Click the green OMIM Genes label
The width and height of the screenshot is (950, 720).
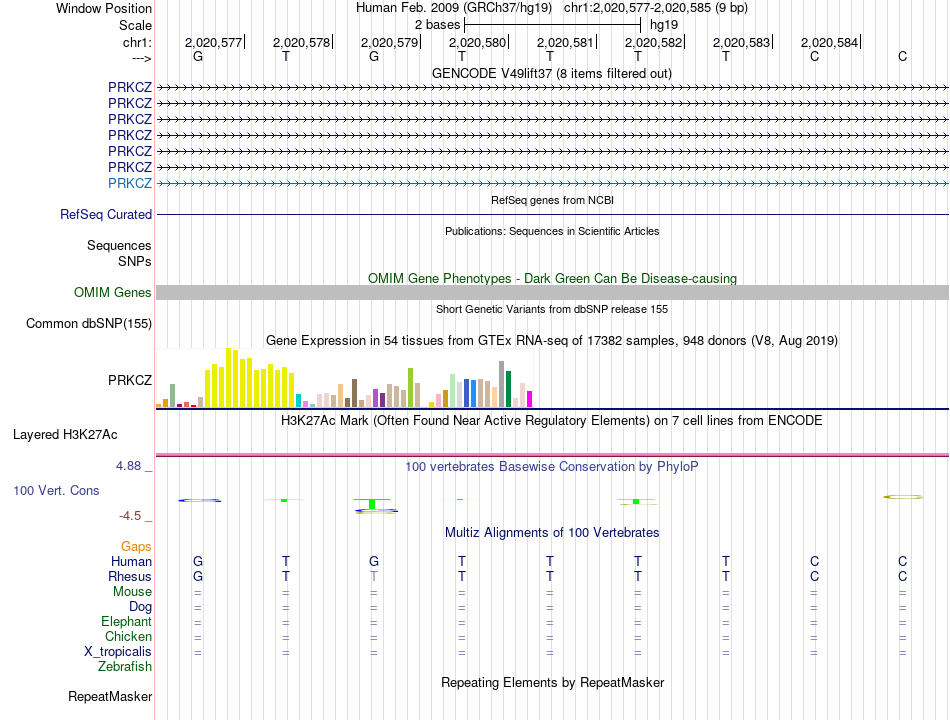(x=112, y=293)
